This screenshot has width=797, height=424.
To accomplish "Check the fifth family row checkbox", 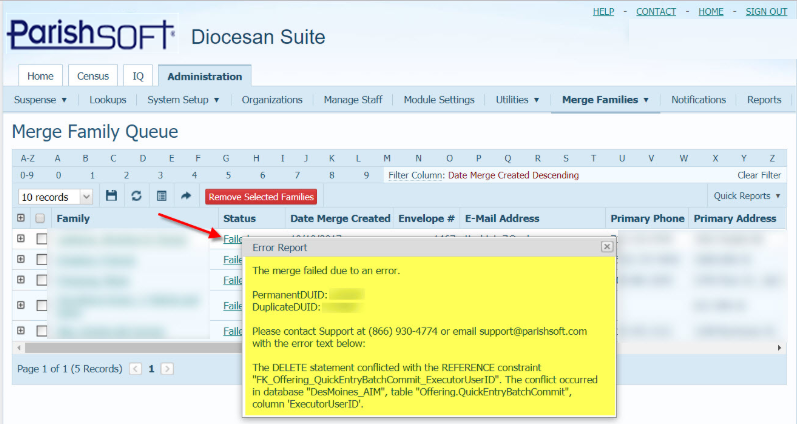I will pyautogui.click(x=42, y=331).
